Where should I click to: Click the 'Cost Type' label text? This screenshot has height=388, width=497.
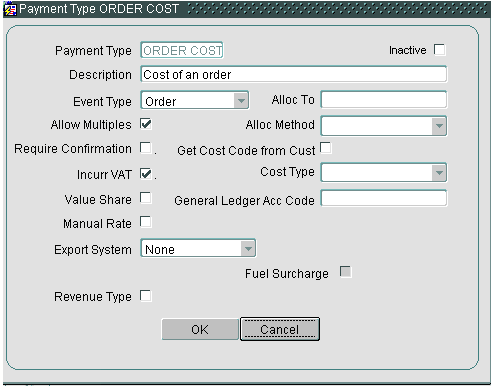[x=287, y=172]
